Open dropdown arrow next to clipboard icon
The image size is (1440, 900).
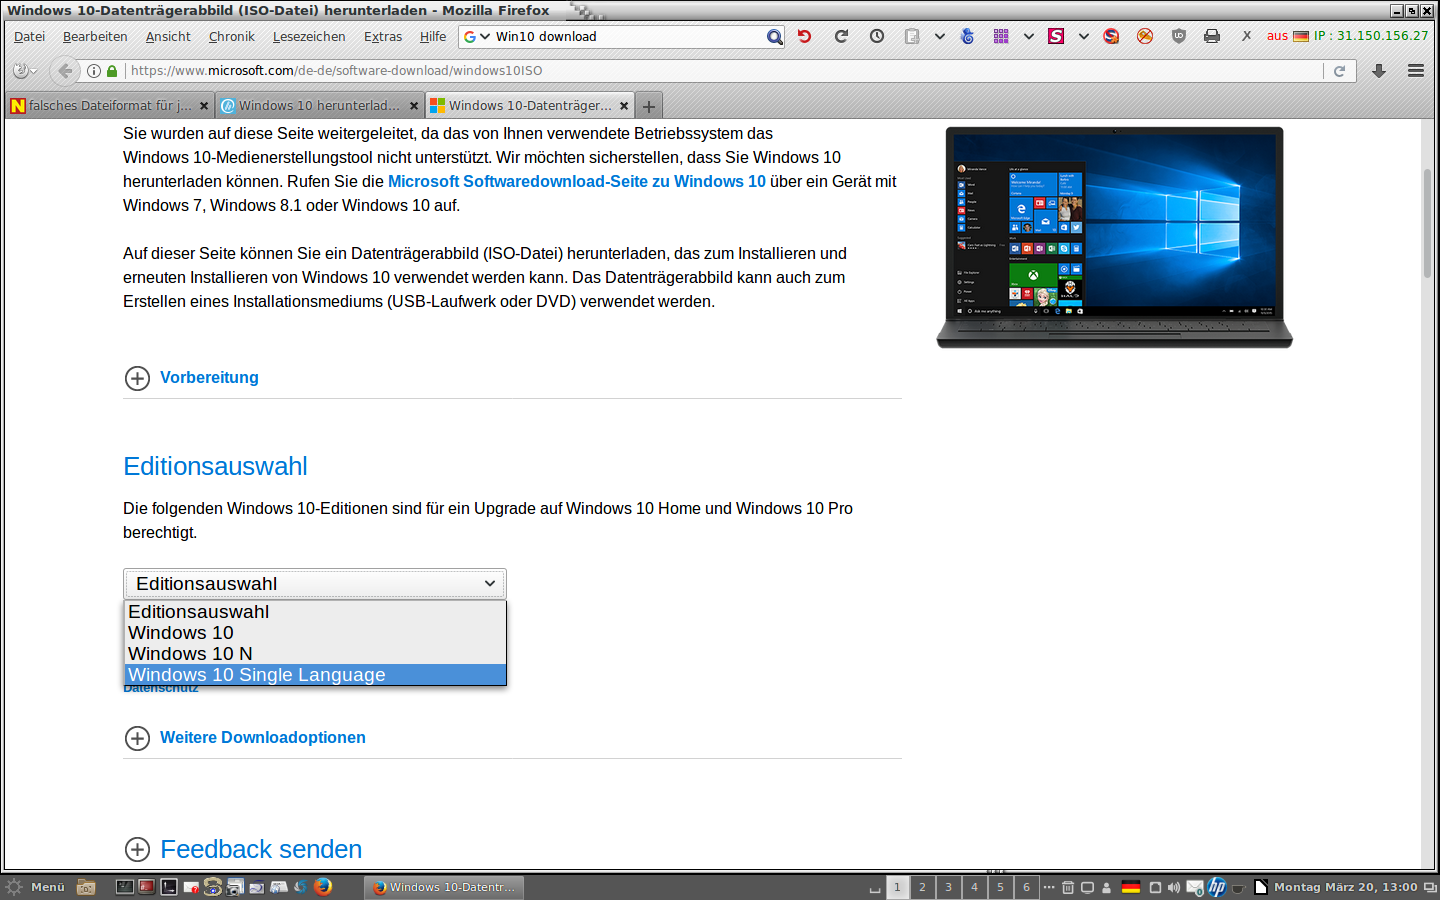coord(940,36)
